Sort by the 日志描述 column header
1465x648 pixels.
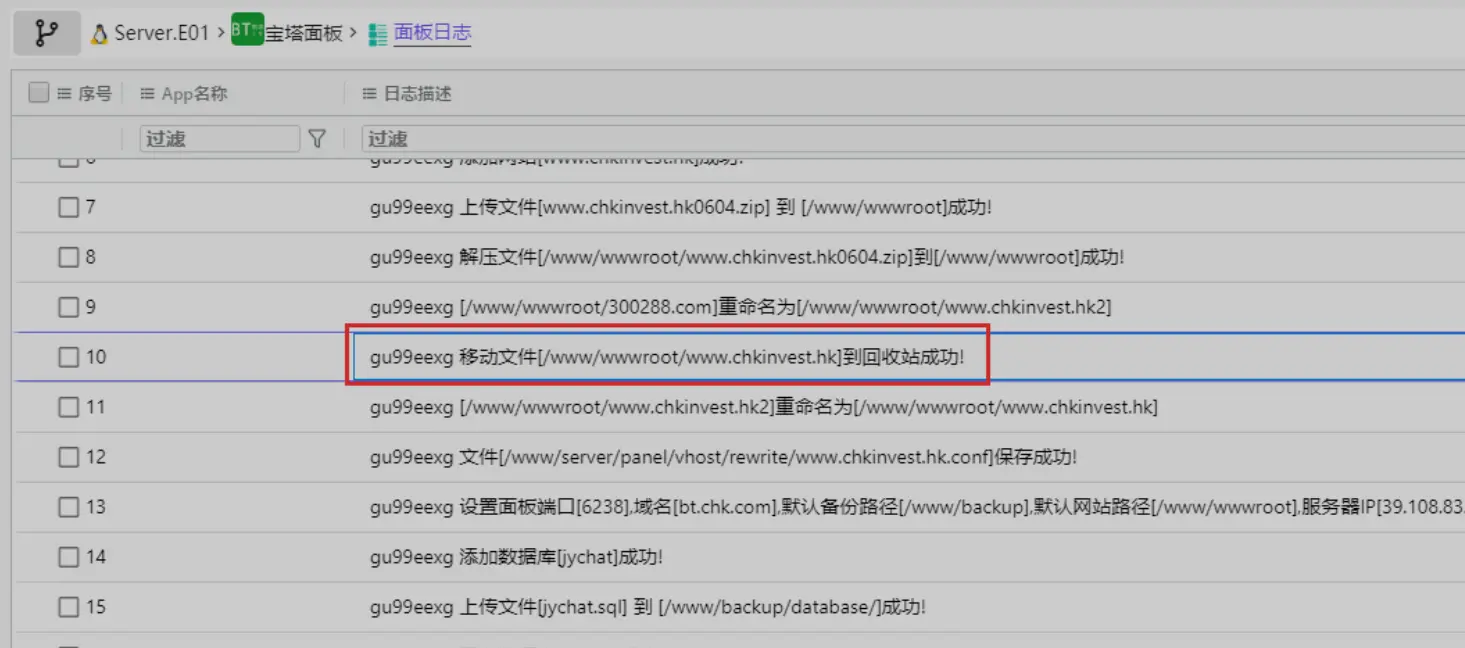coord(418,93)
